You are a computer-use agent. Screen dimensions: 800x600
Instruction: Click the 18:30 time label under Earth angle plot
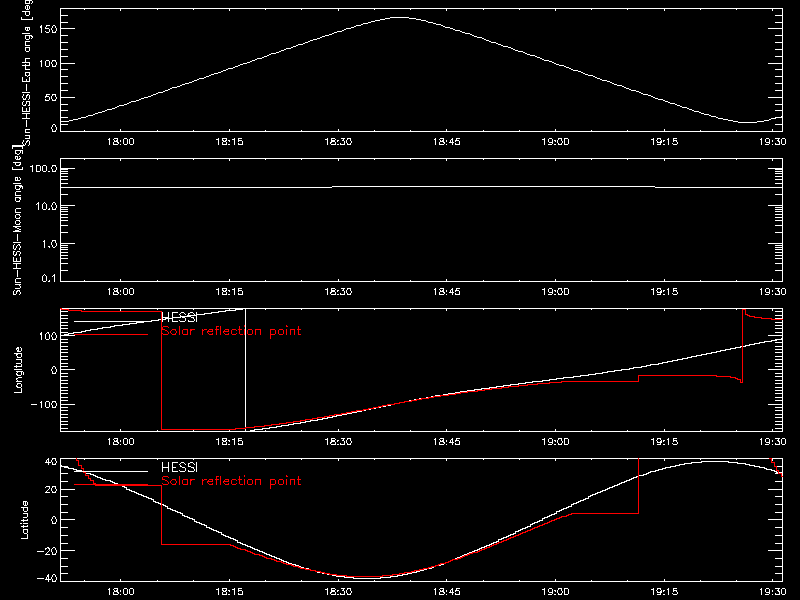tap(338, 142)
